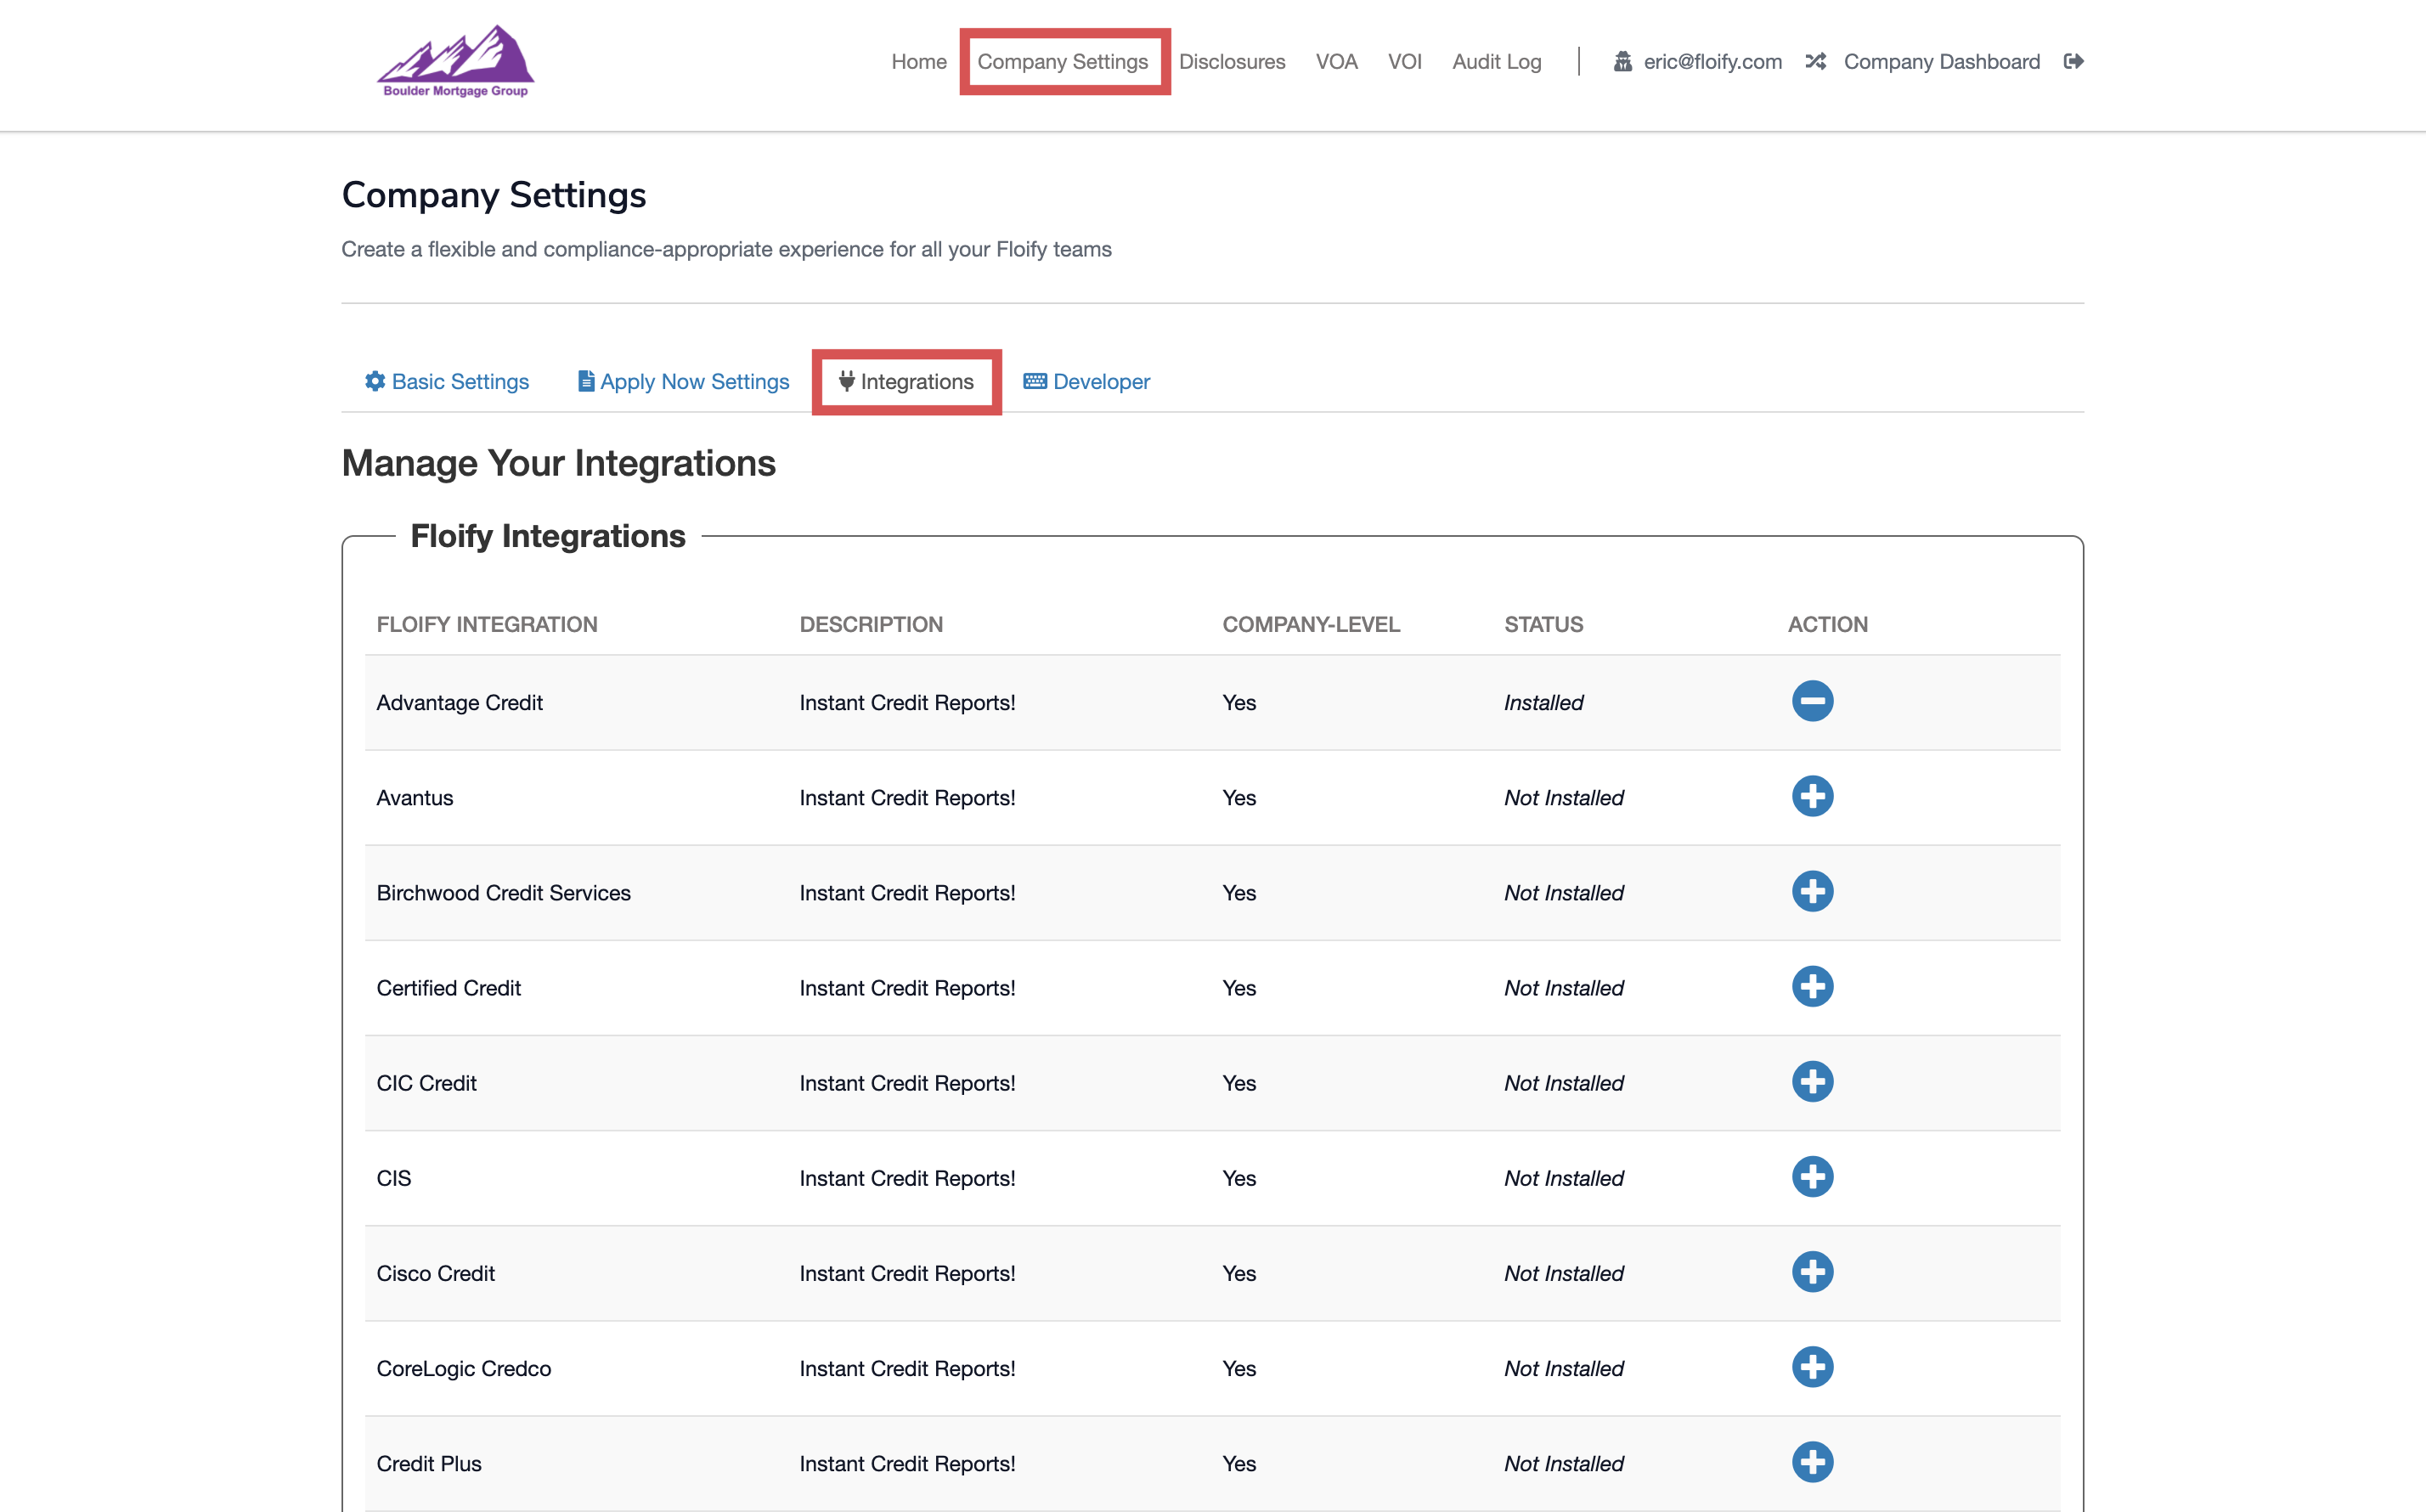This screenshot has width=2426, height=1512.
Task: Add the Birchwood Credit Services integration
Action: (x=1812, y=891)
